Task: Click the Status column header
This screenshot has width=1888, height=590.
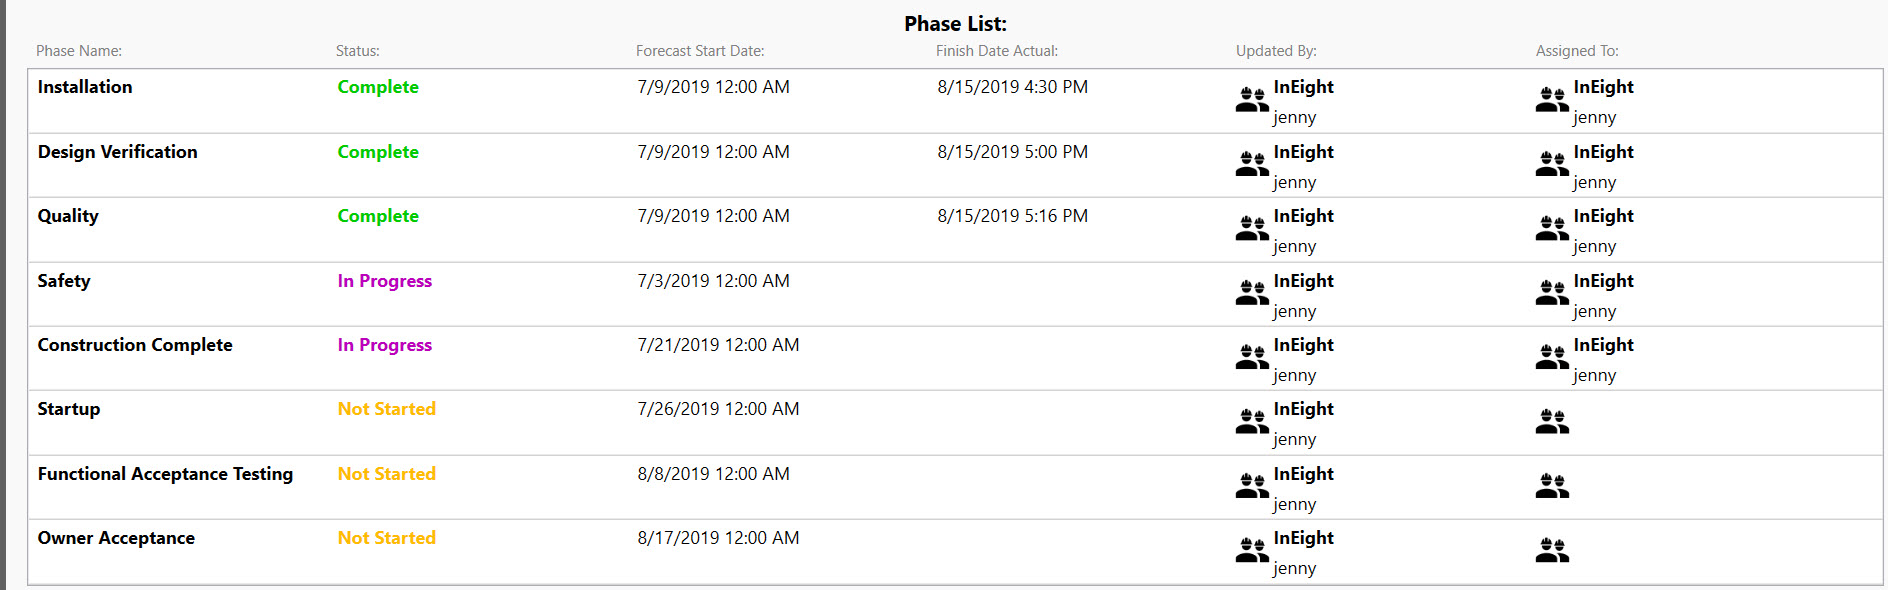Action: 358,51
